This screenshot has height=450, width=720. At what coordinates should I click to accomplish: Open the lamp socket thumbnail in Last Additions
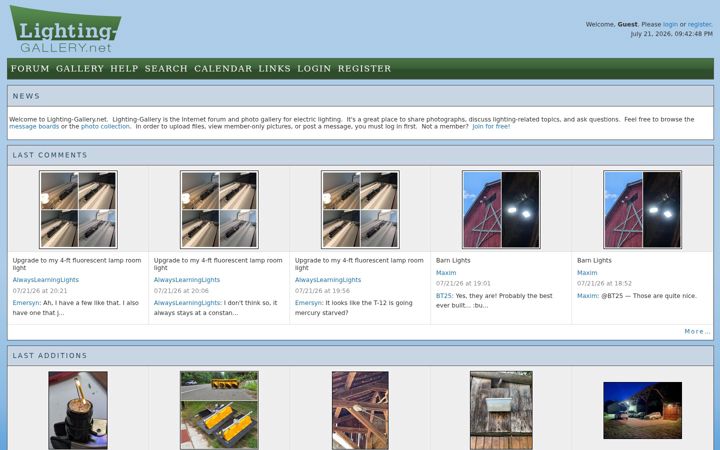click(x=78, y=410)
